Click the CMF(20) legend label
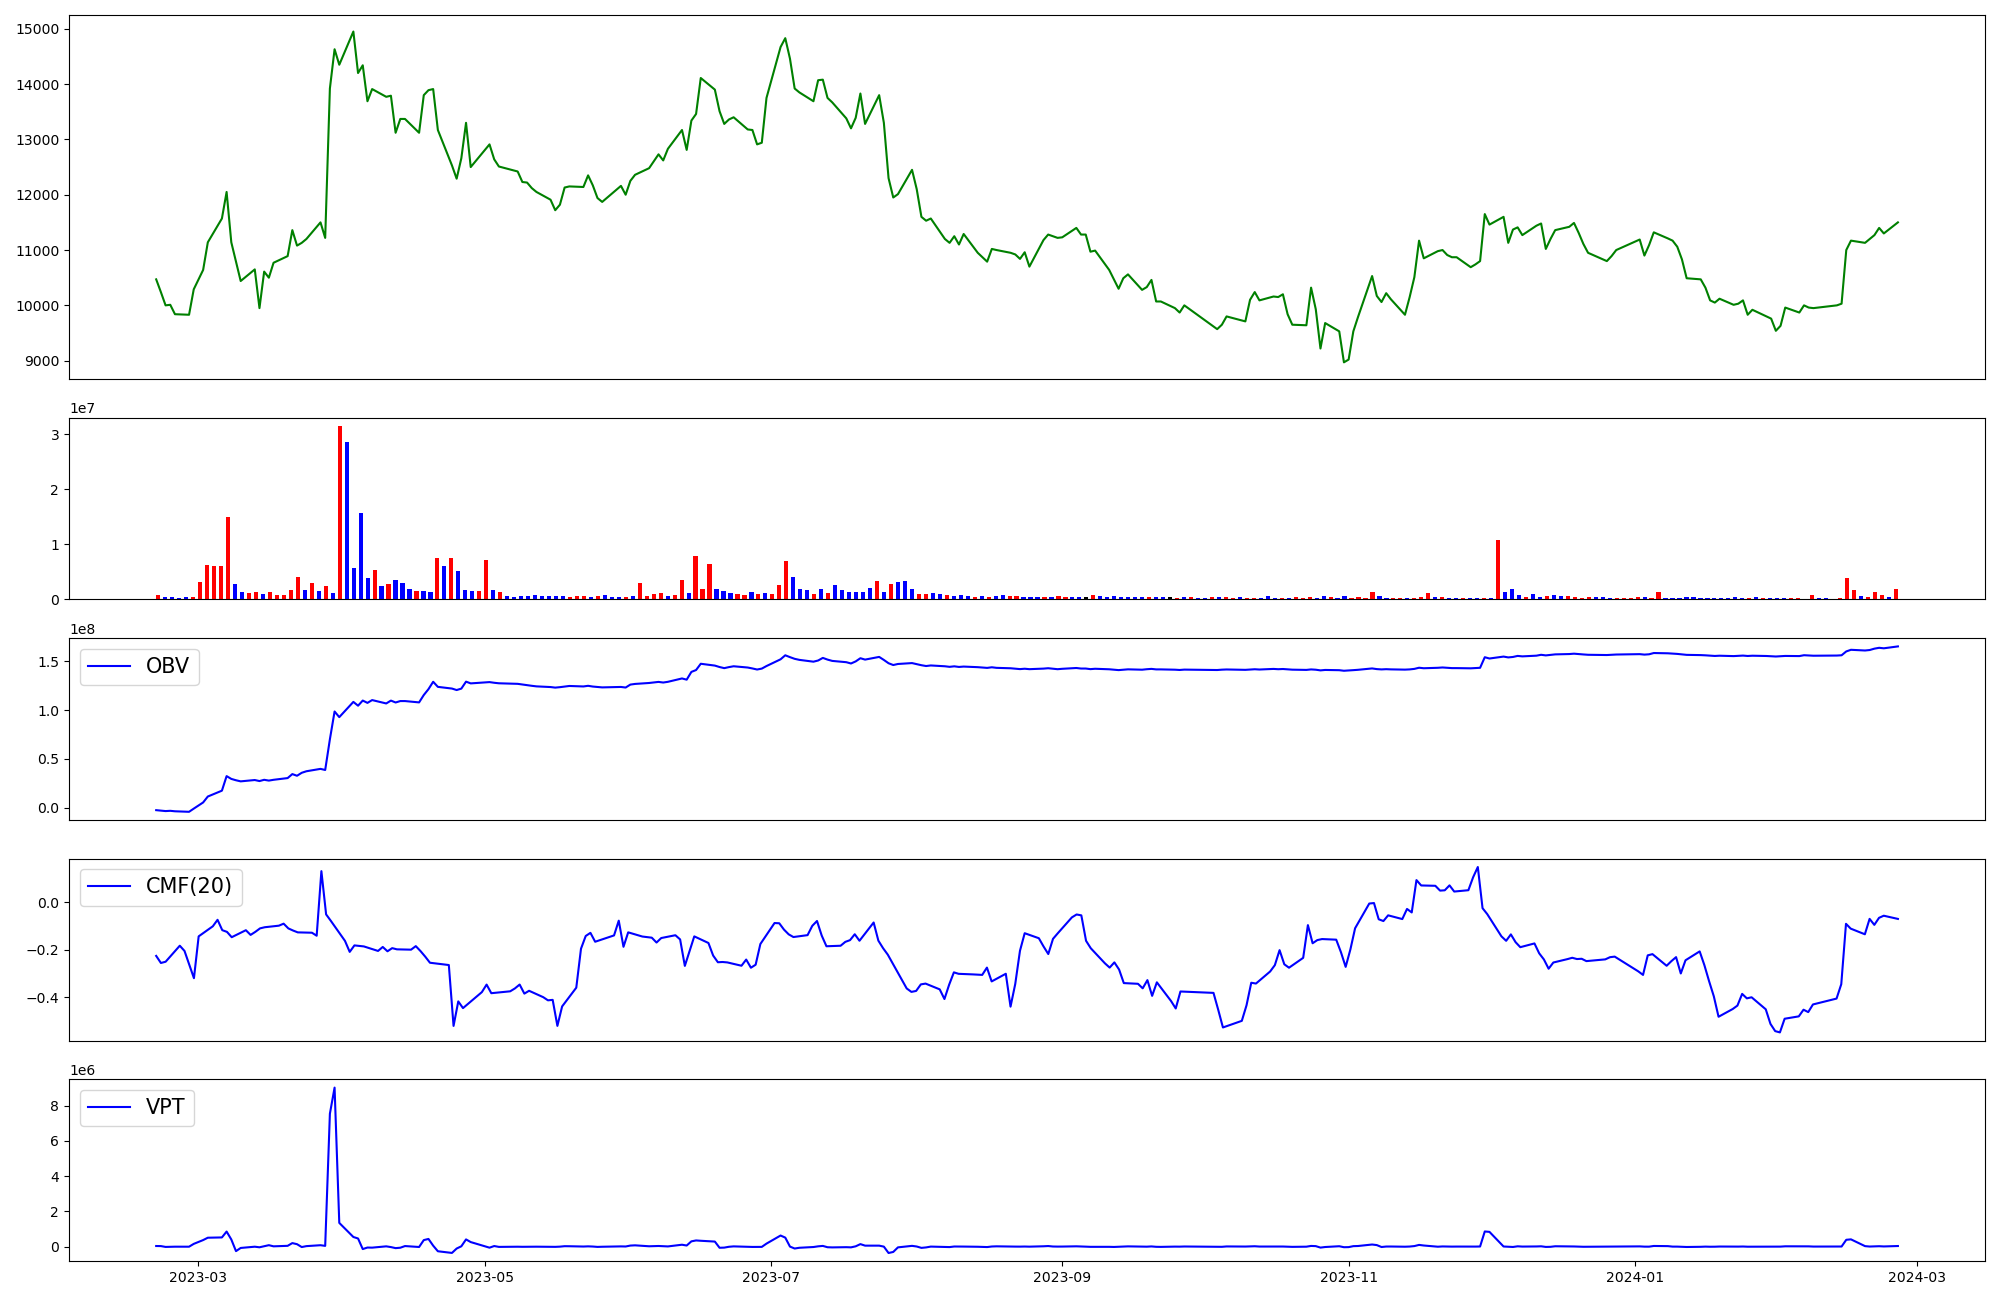This screenshot has height=1300, width=2000. point(188,886)
